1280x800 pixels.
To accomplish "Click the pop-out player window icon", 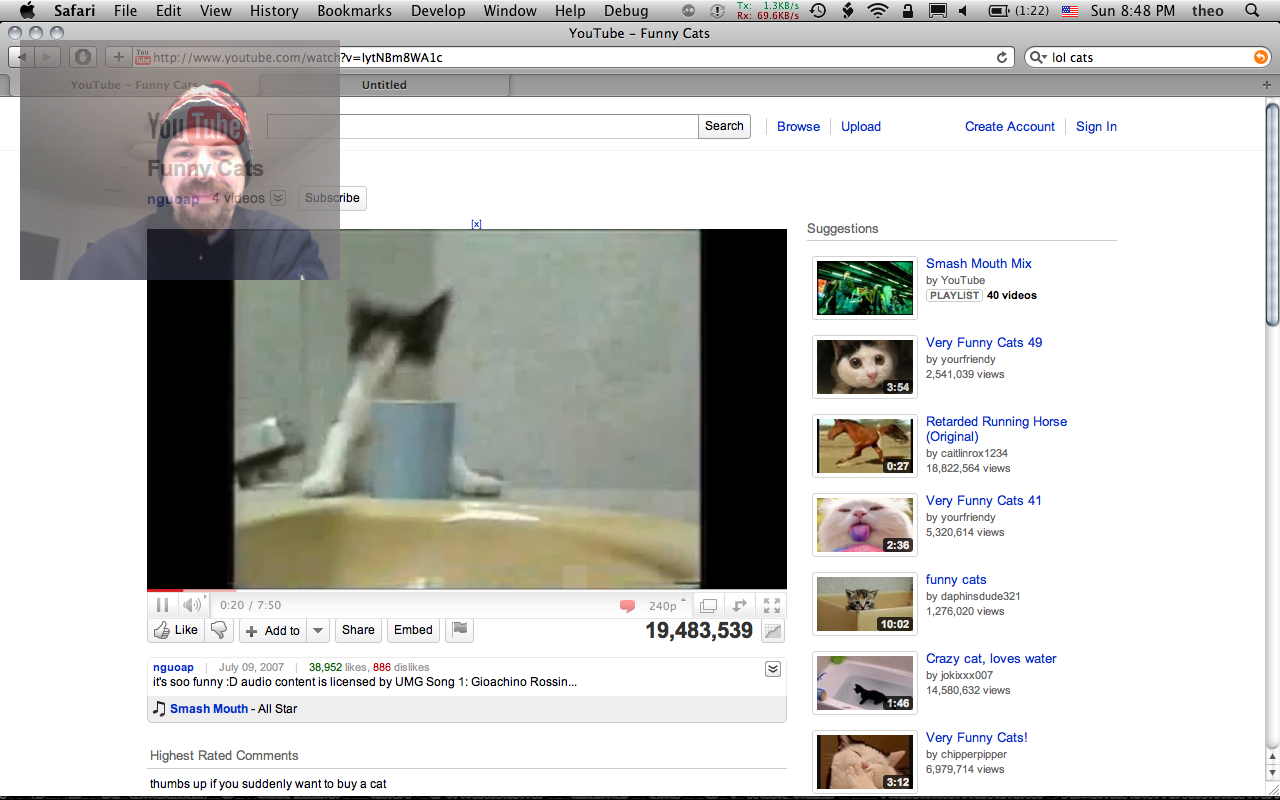I will [x=708, y=606].
